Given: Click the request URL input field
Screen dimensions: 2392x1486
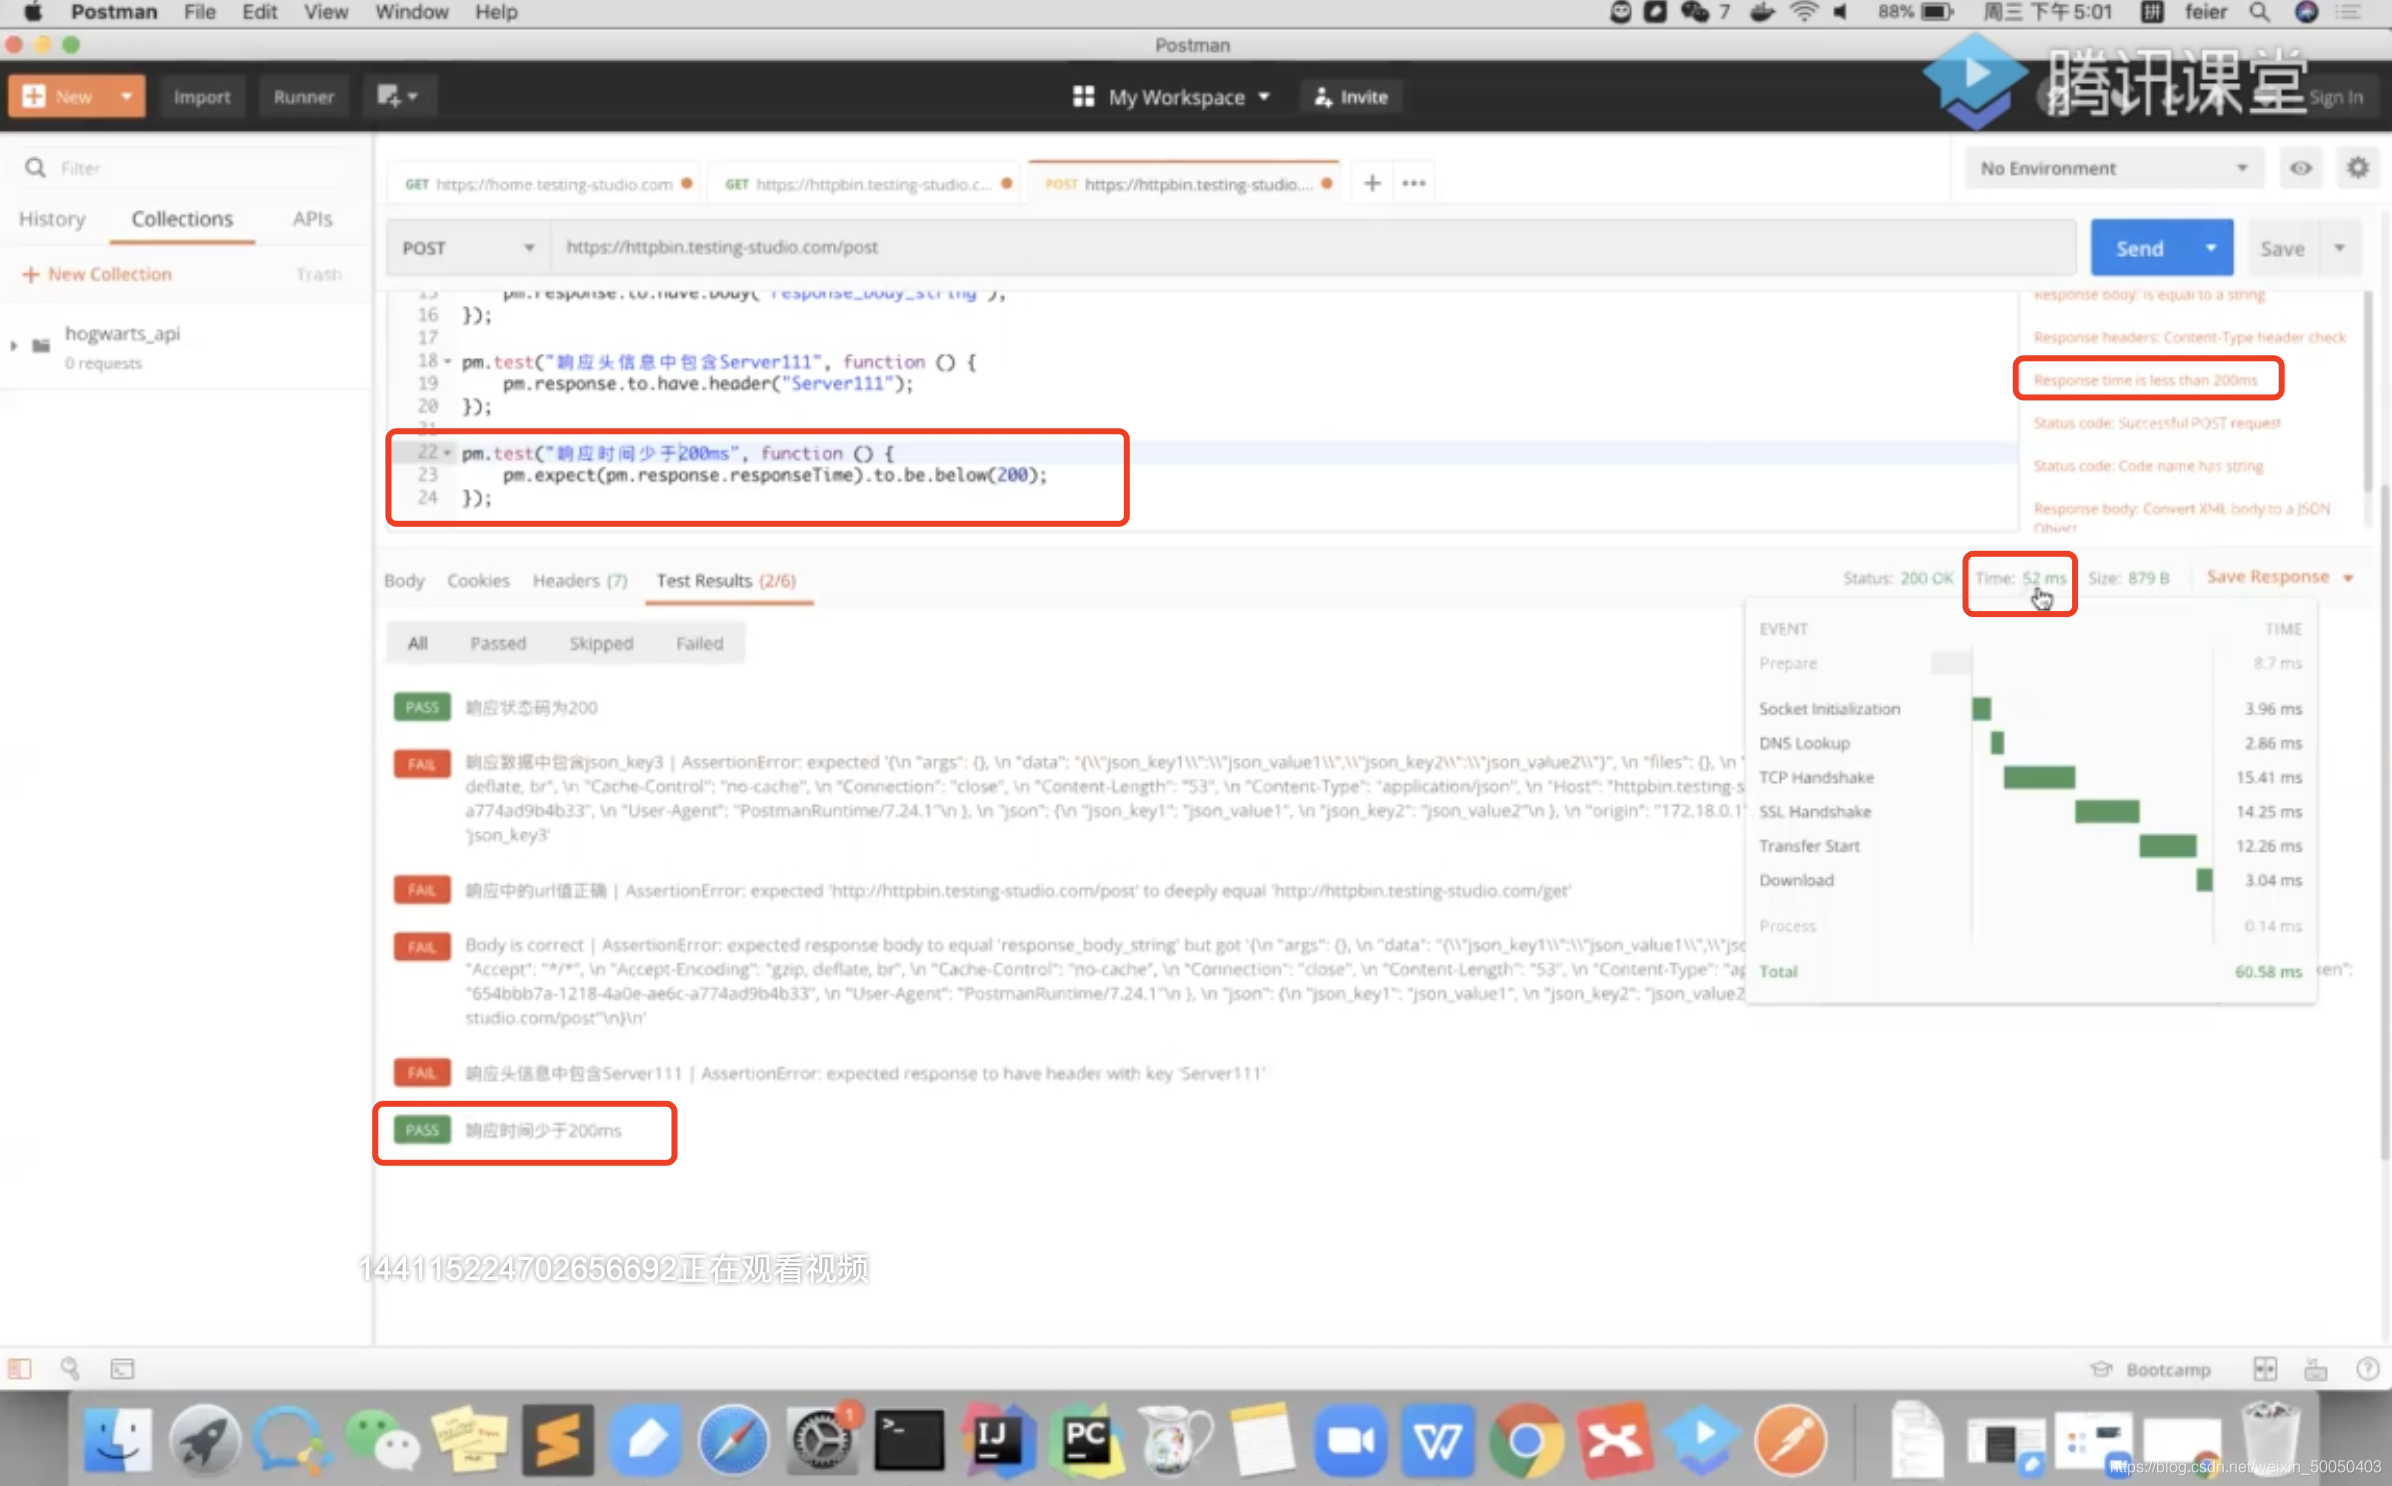Looking at the screenshot, I should pyautogui.click(x=1300, y=247).
